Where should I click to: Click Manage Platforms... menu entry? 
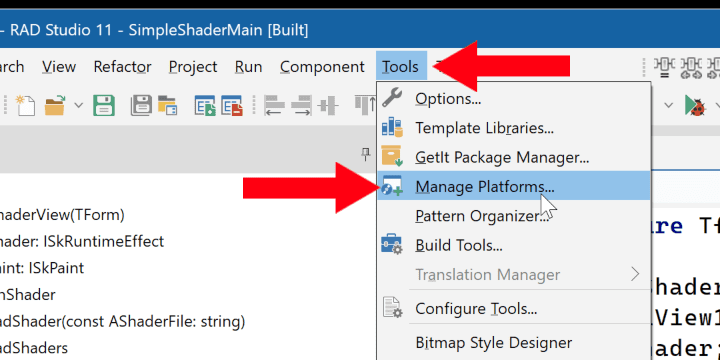click(513, 186)
